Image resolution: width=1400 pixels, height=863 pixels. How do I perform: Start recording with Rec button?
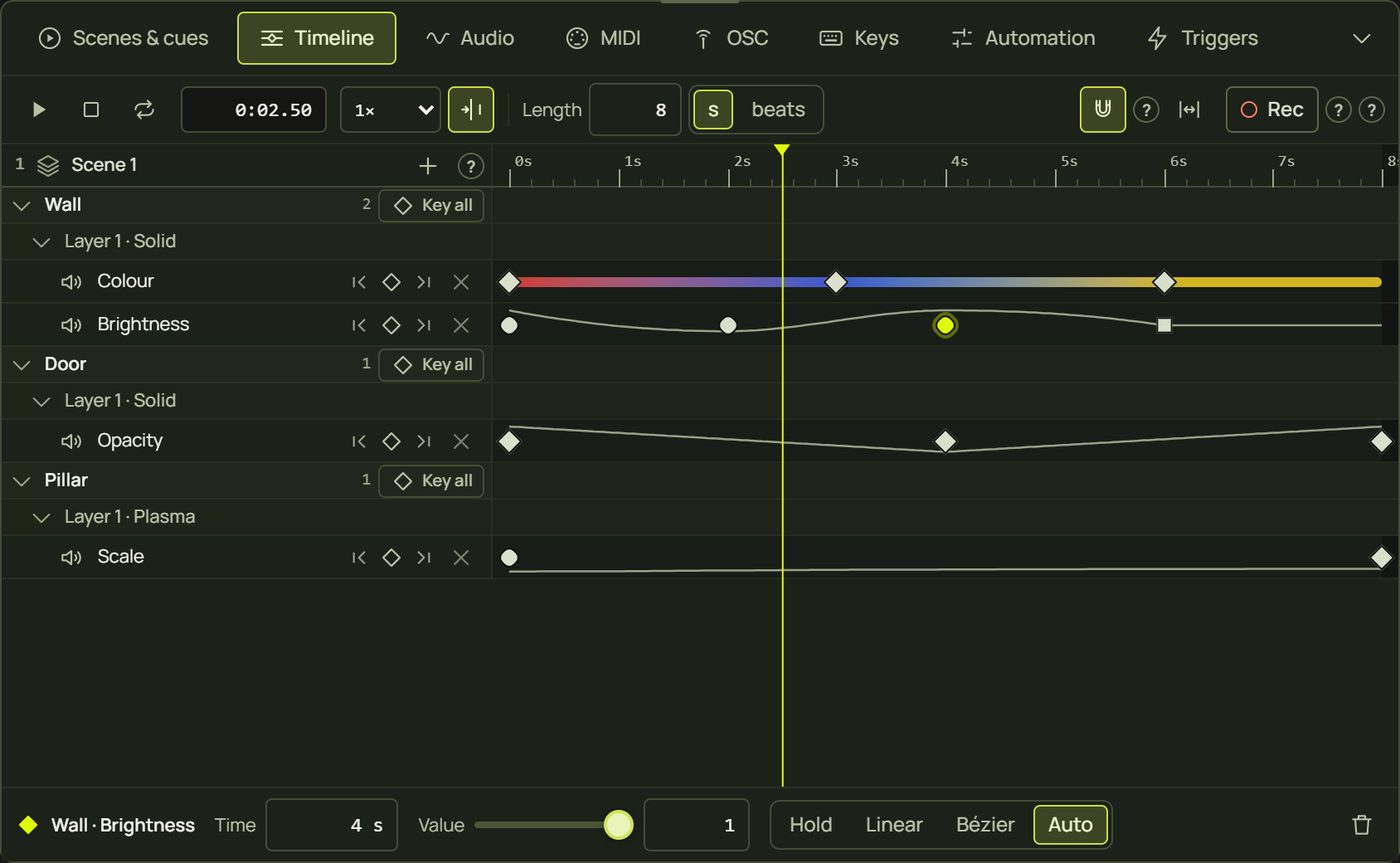click(1272, 110)
